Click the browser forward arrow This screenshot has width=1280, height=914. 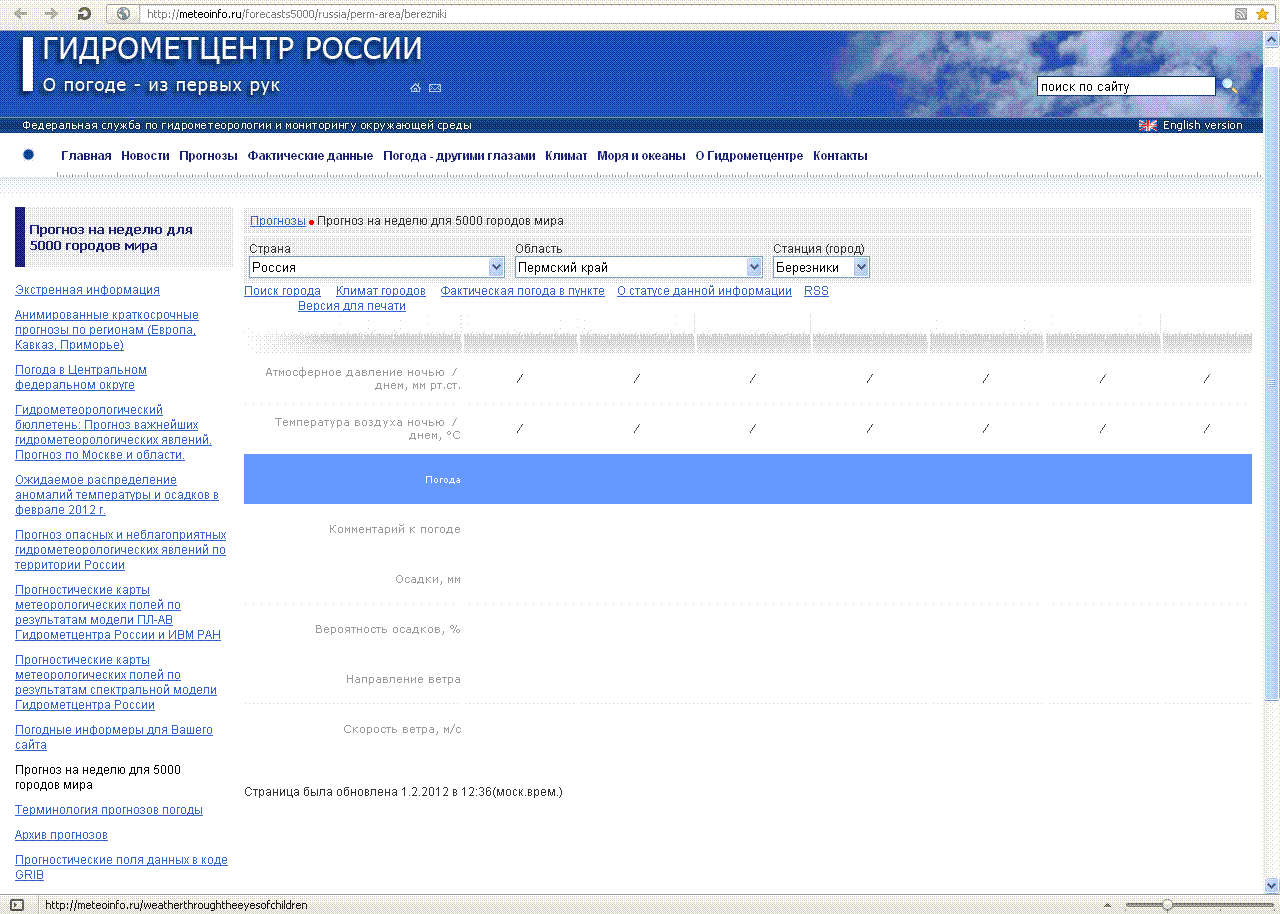(x=52, y=14)
